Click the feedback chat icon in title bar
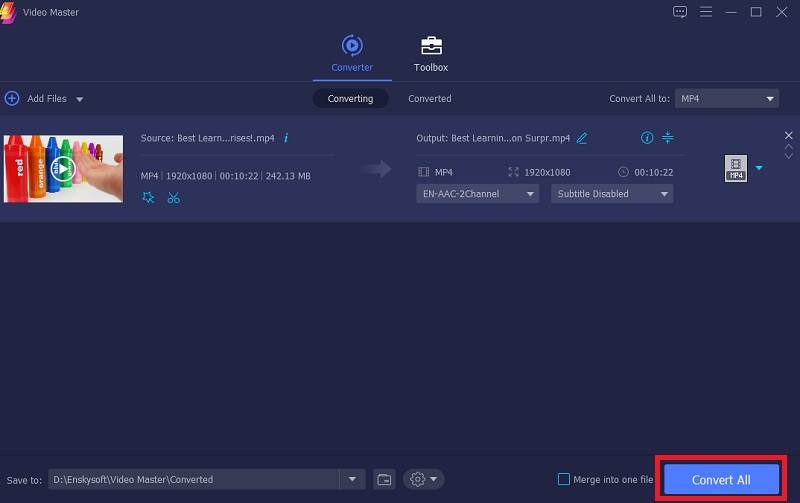The image size is (800, 503). (x=680, y=12)
